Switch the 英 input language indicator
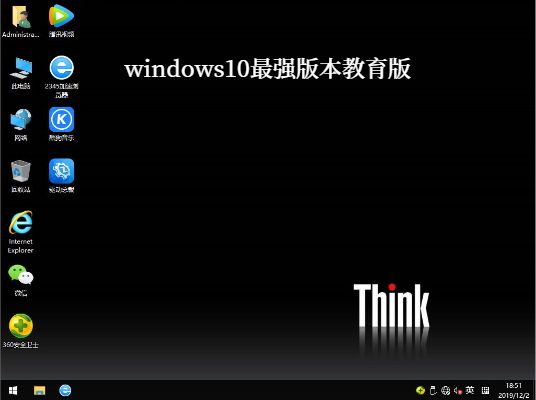536x400 pixels. pyautogui.click(x=470, y=390)
